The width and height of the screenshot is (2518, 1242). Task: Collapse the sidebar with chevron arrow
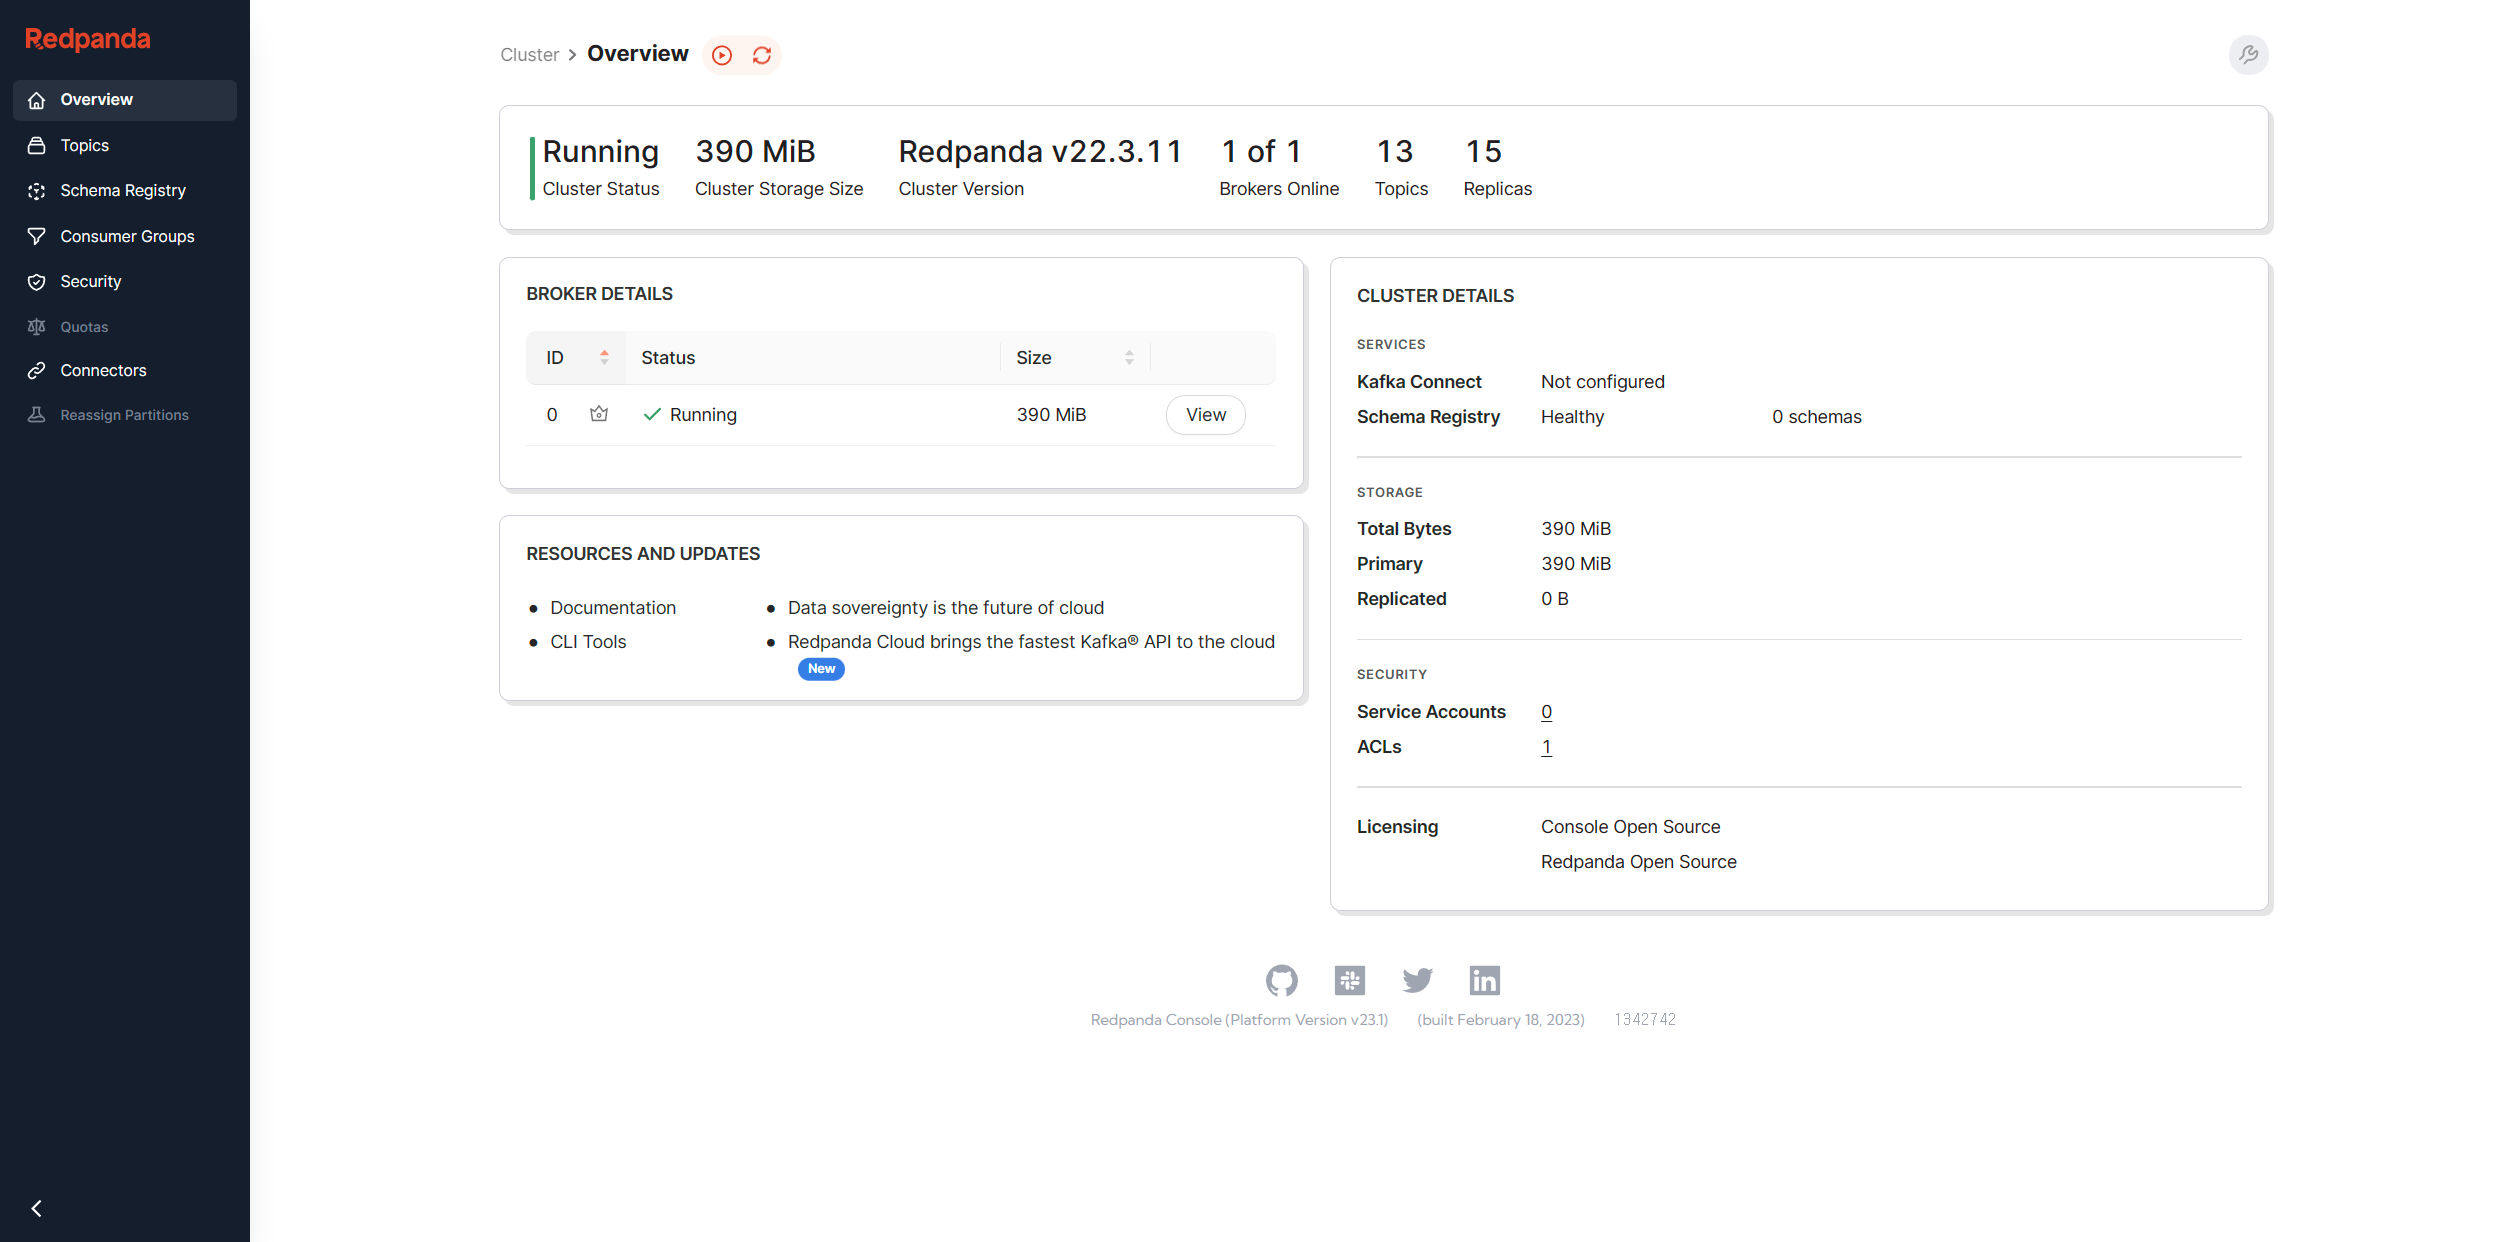[37, 1208]
